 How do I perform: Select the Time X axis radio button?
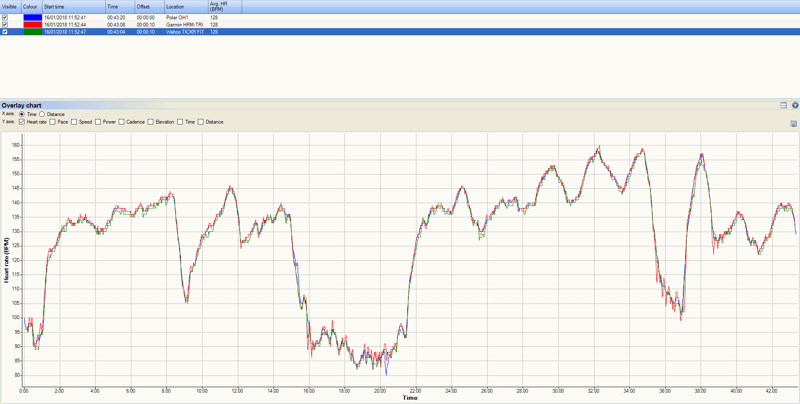pos(22,114)
